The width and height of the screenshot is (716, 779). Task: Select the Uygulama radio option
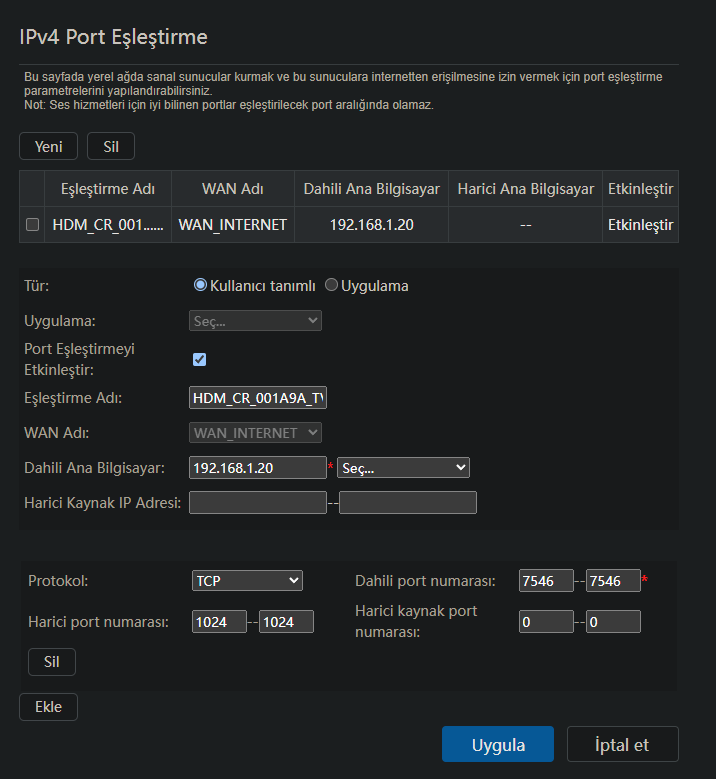331,285
